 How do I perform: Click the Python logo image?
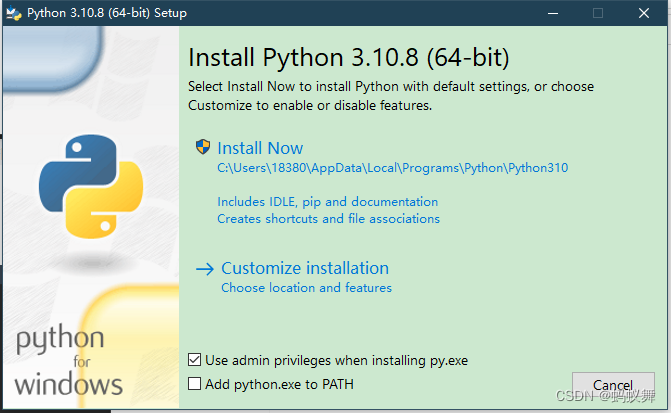[91, 186]
